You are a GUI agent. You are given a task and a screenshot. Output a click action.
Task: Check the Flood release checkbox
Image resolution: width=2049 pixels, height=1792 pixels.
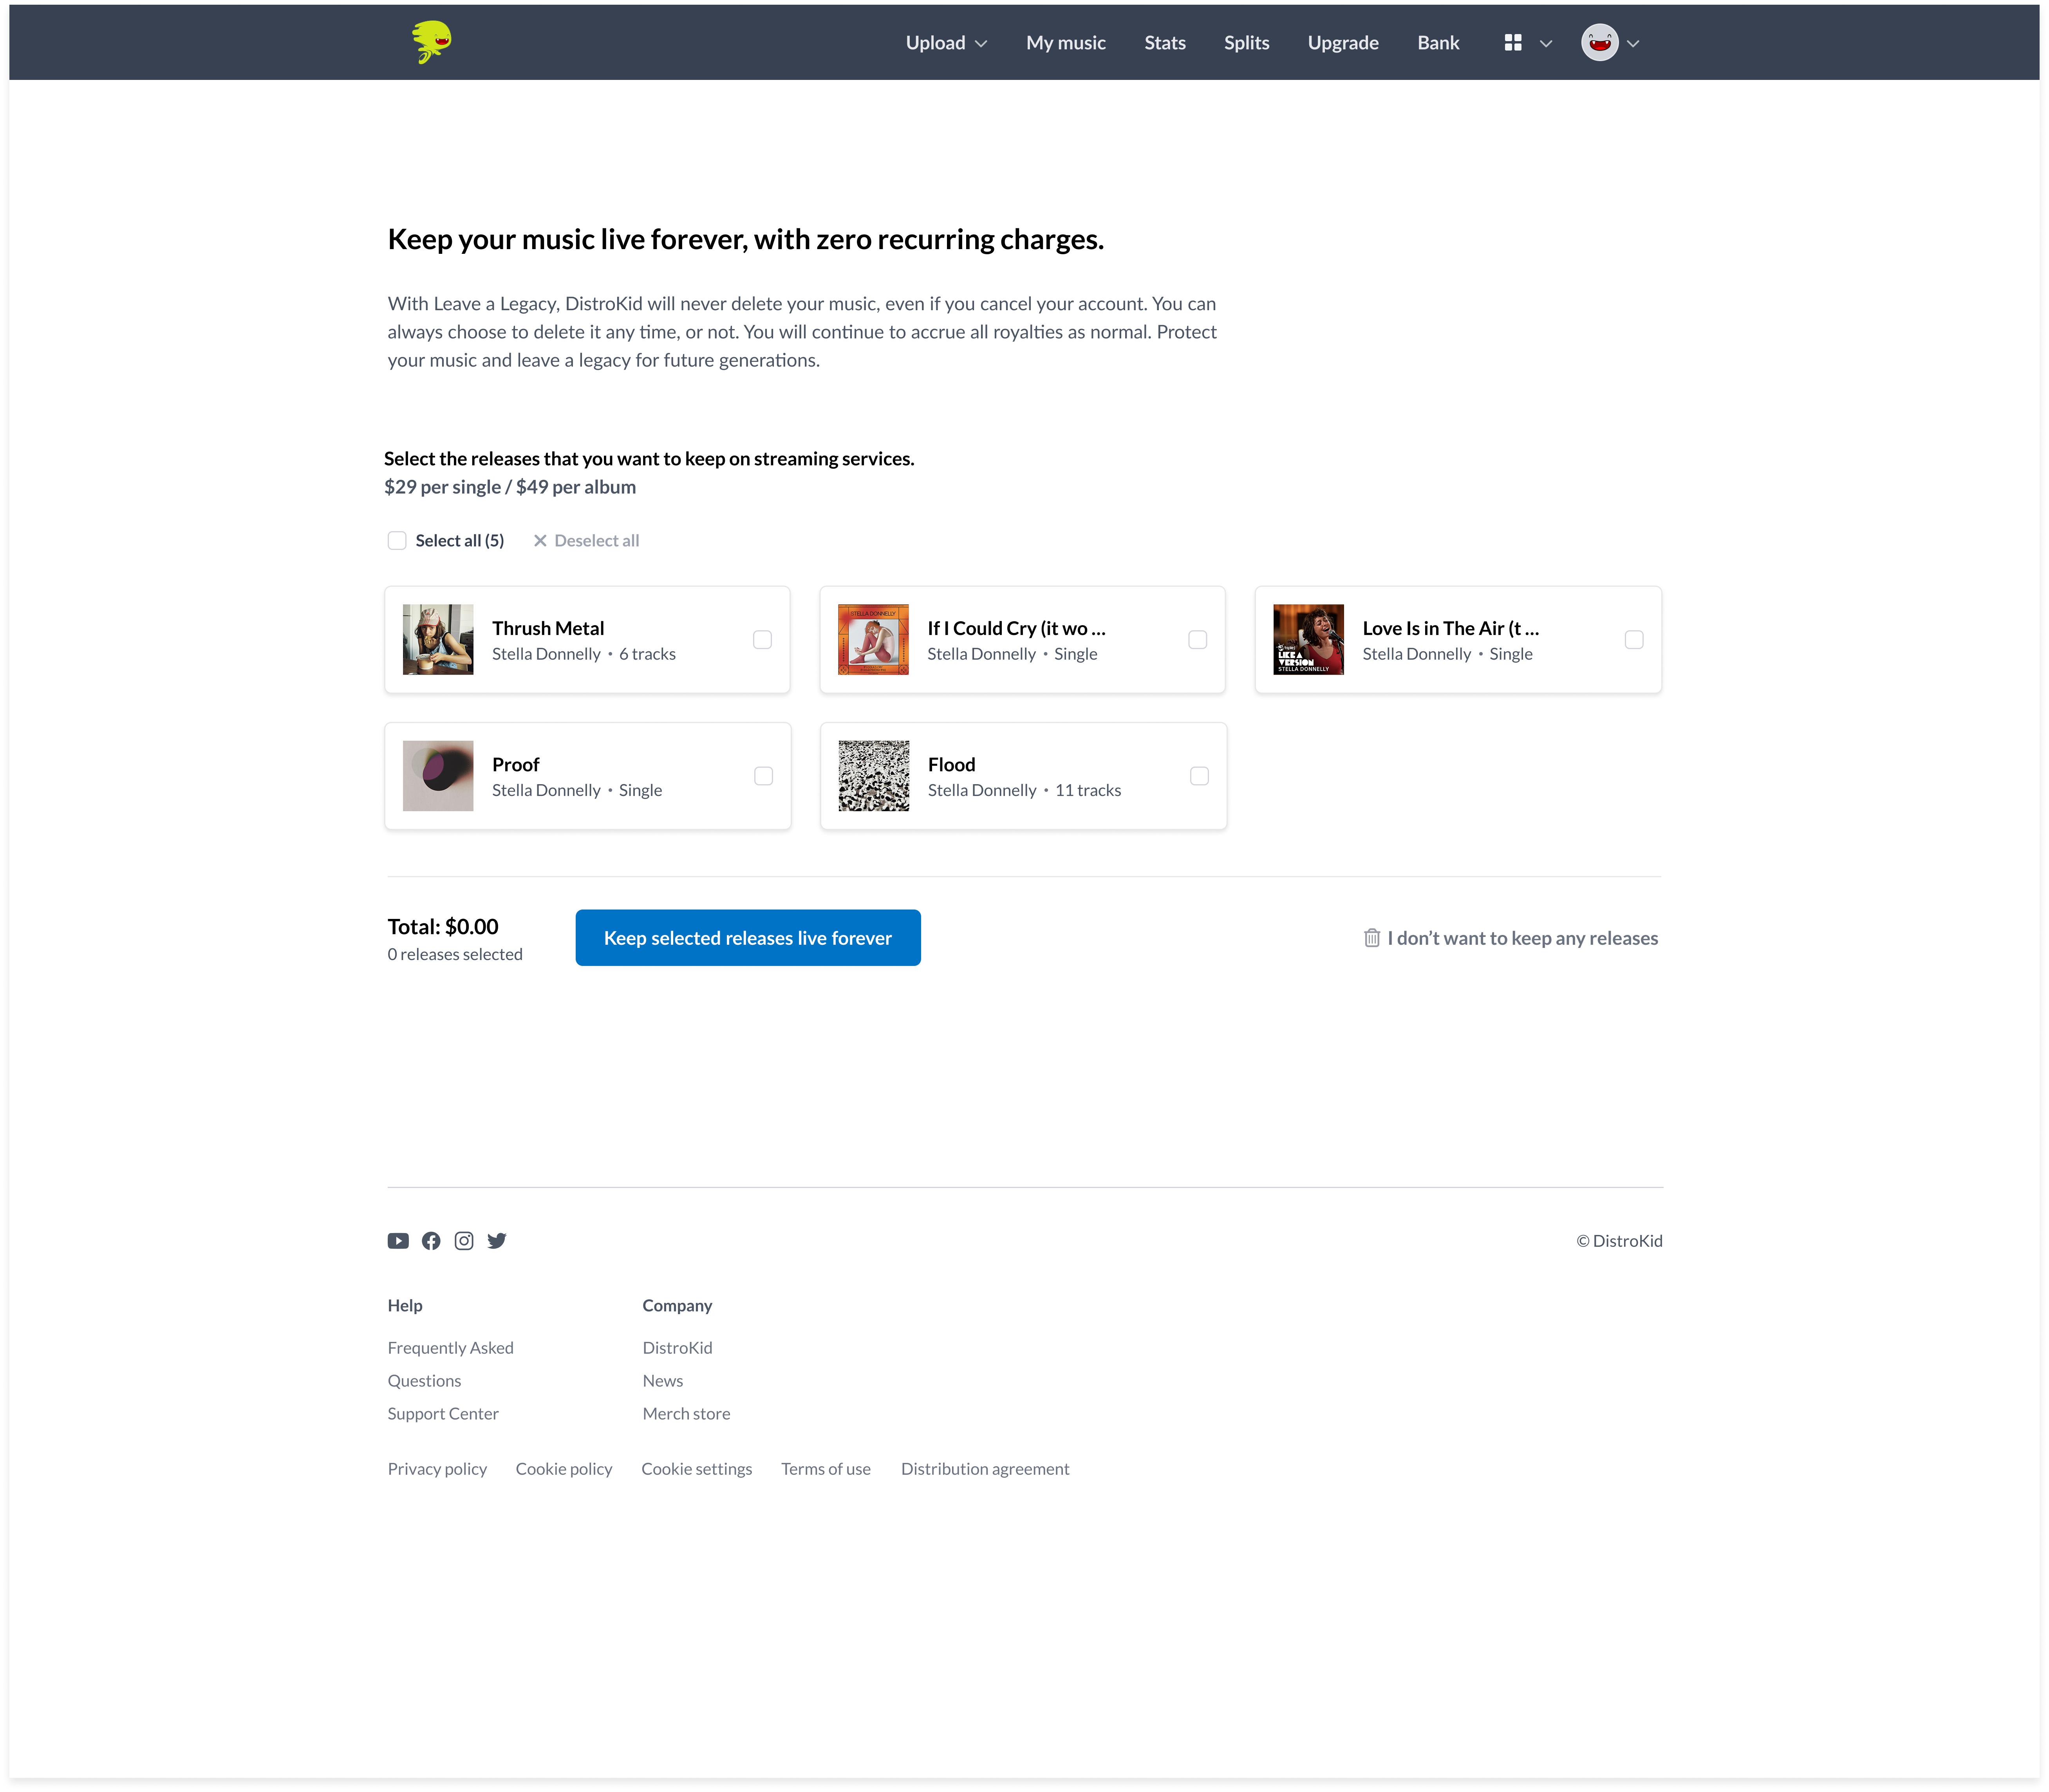[x=1199, y=776]
